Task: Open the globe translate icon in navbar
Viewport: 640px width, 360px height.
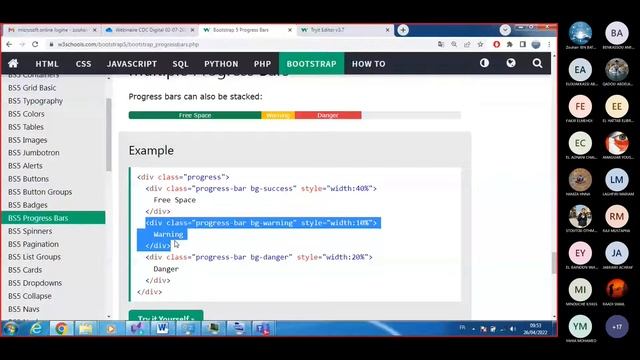Action: (x=511, y=63)
